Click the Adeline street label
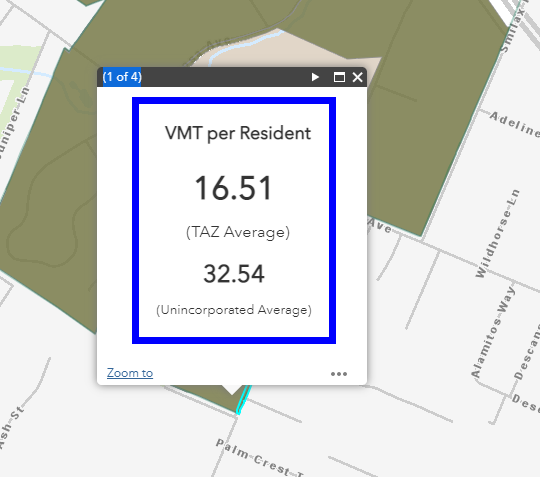 (514, 124)
